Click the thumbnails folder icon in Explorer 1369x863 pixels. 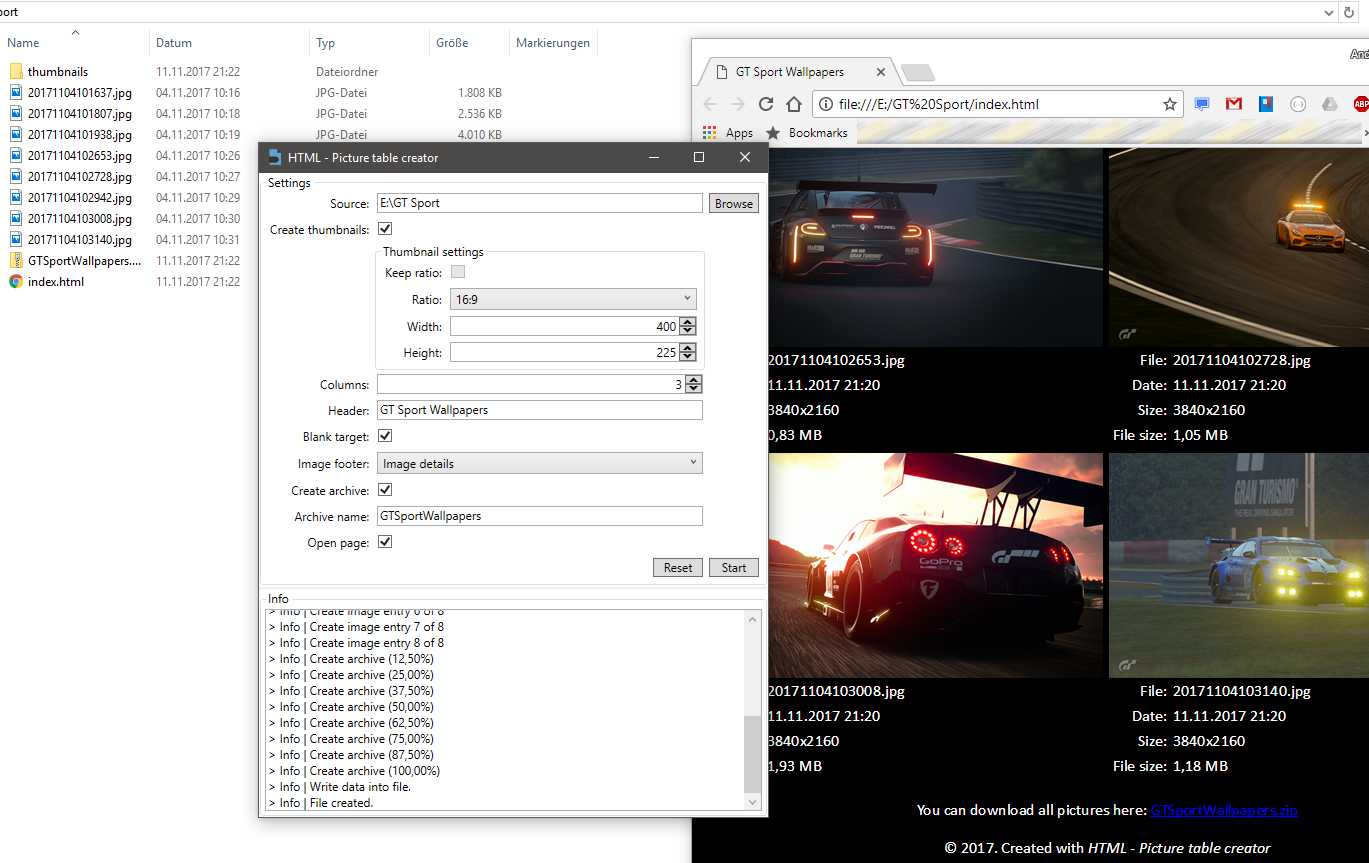click(16, 72)
